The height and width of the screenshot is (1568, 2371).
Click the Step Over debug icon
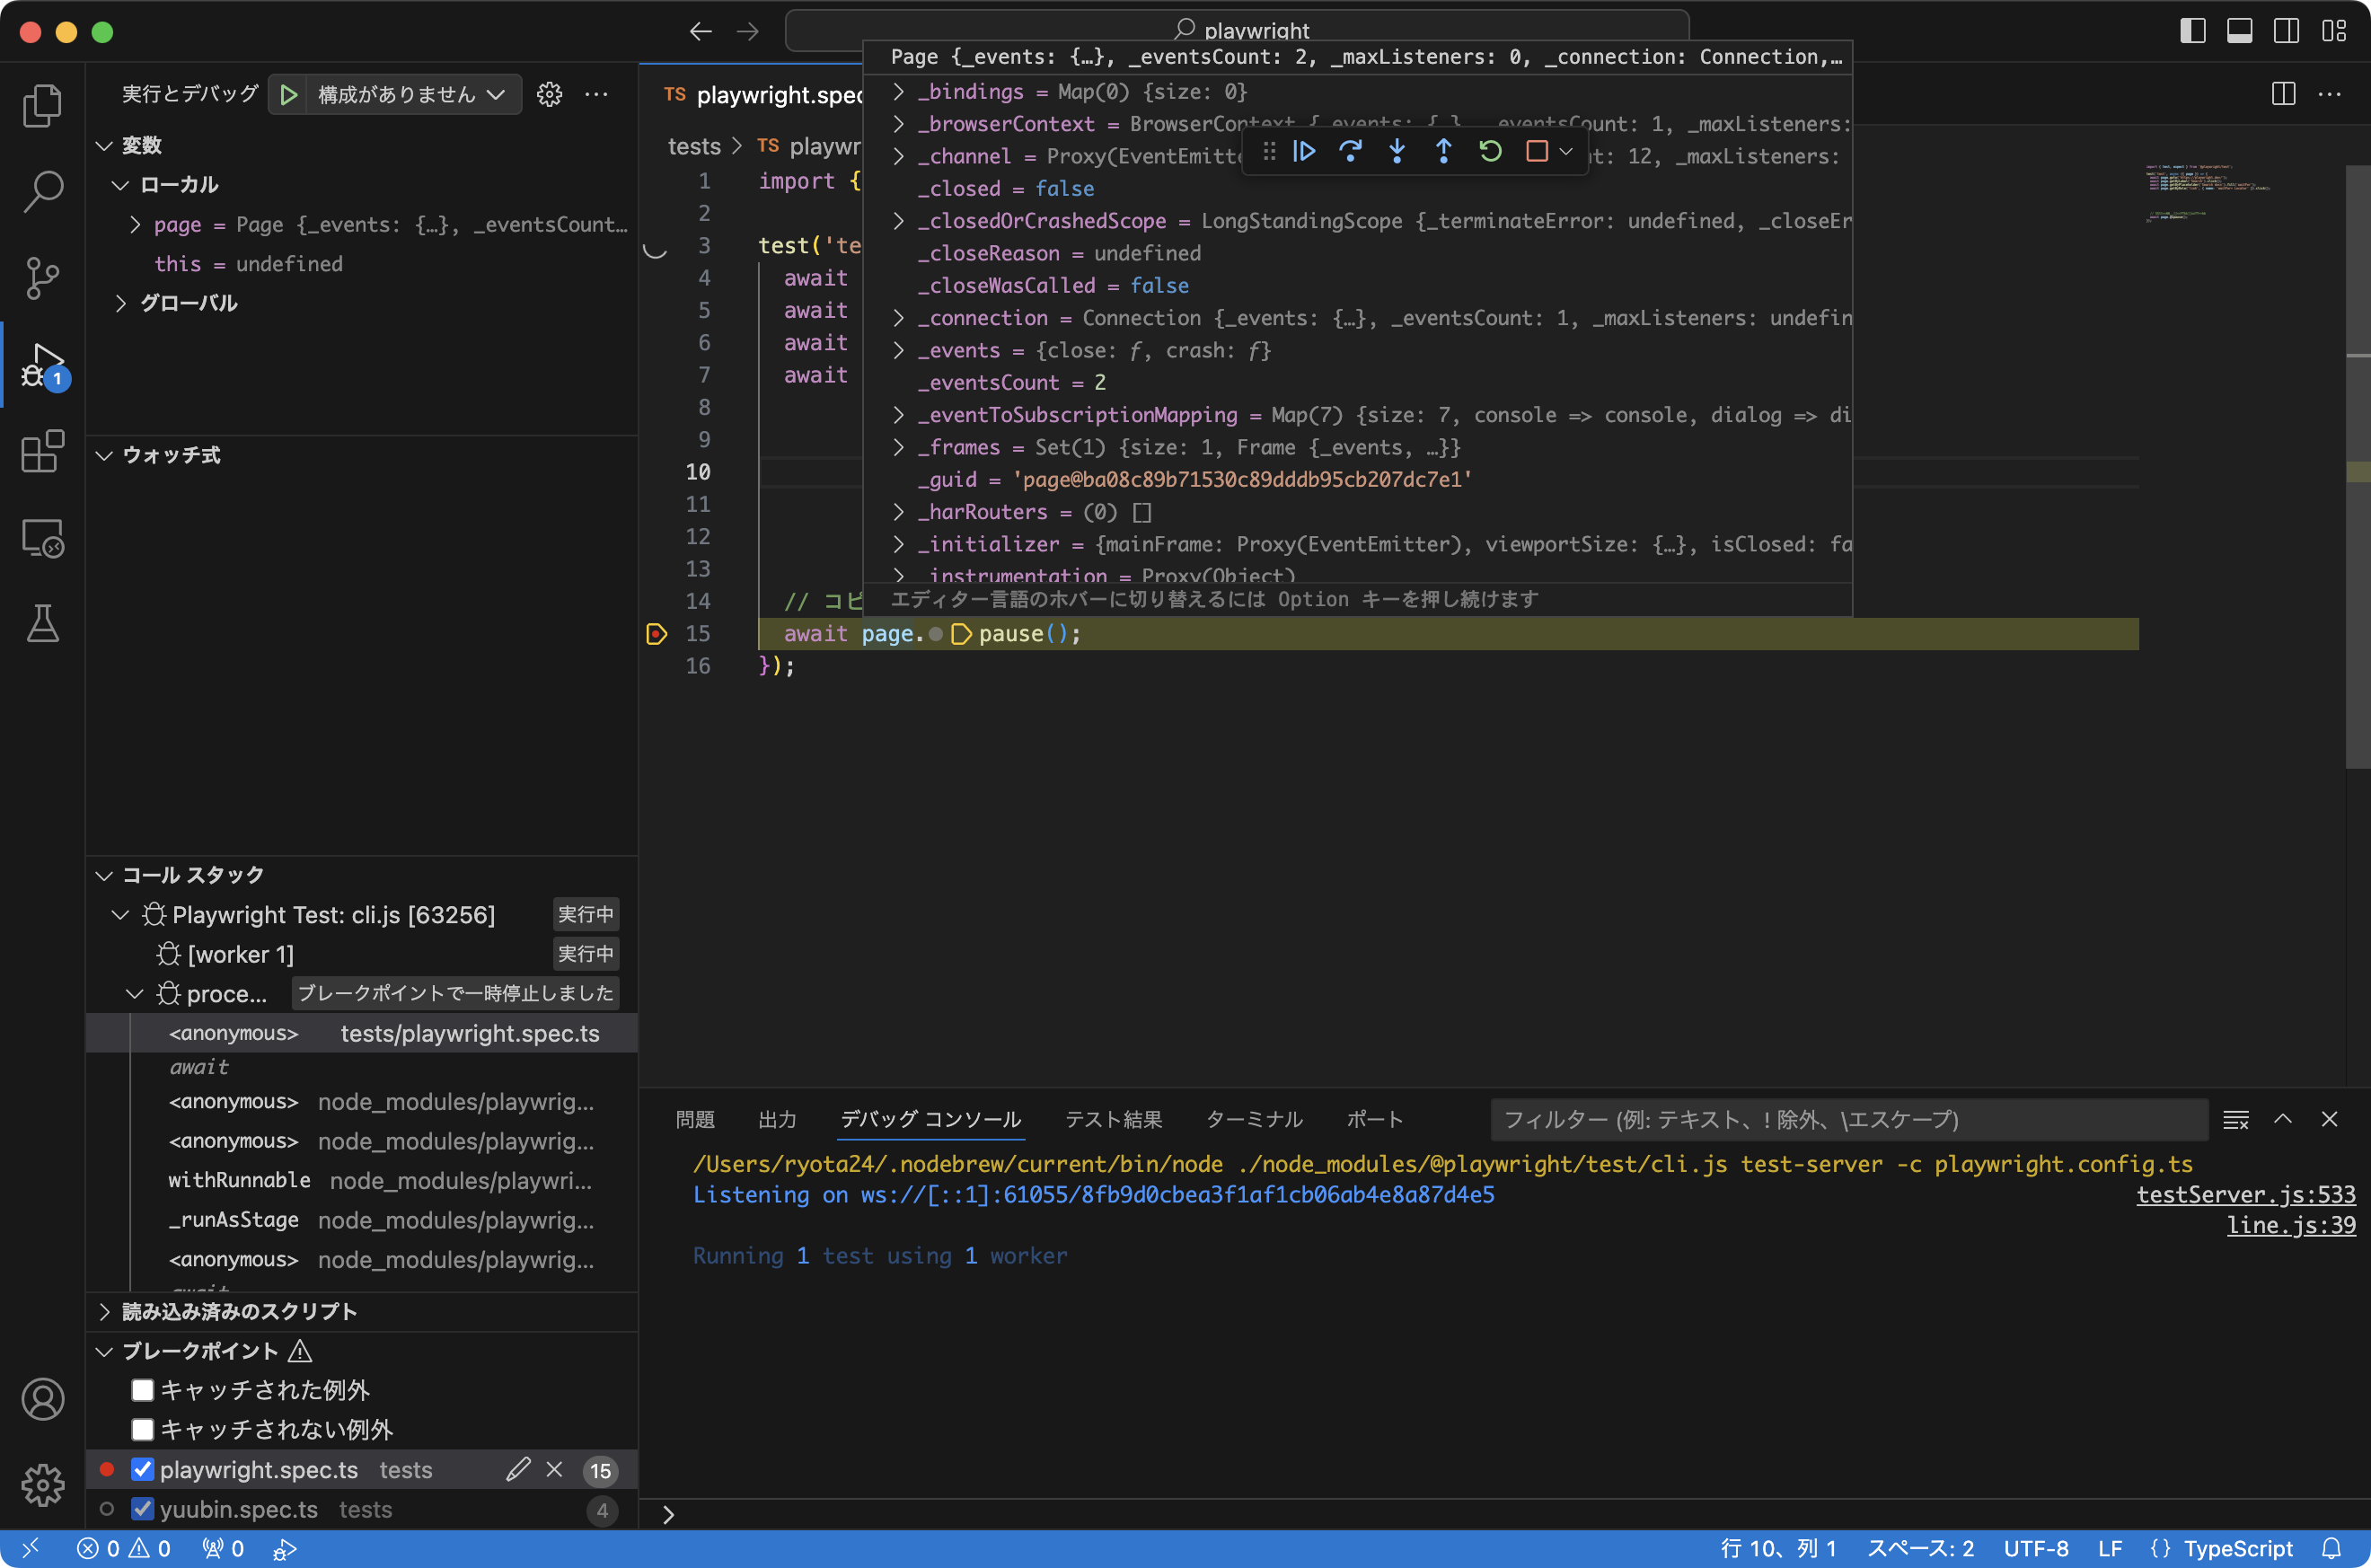[1350, 151]
